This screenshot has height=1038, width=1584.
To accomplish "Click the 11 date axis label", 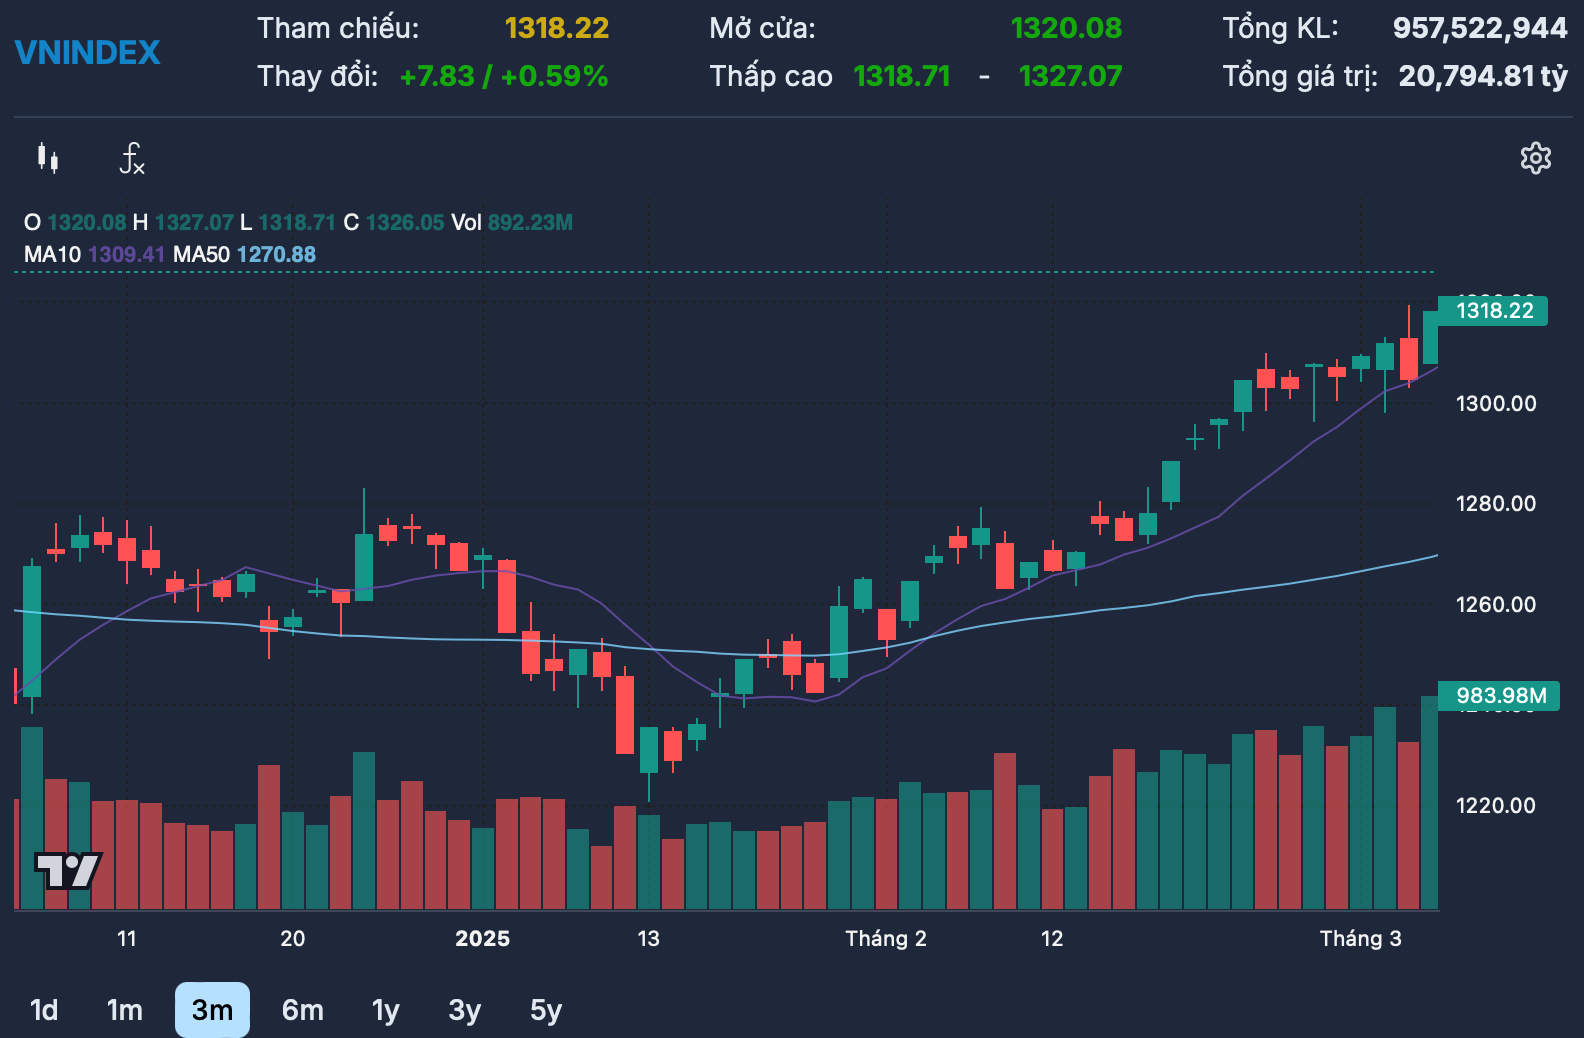I will click(126, 939).
